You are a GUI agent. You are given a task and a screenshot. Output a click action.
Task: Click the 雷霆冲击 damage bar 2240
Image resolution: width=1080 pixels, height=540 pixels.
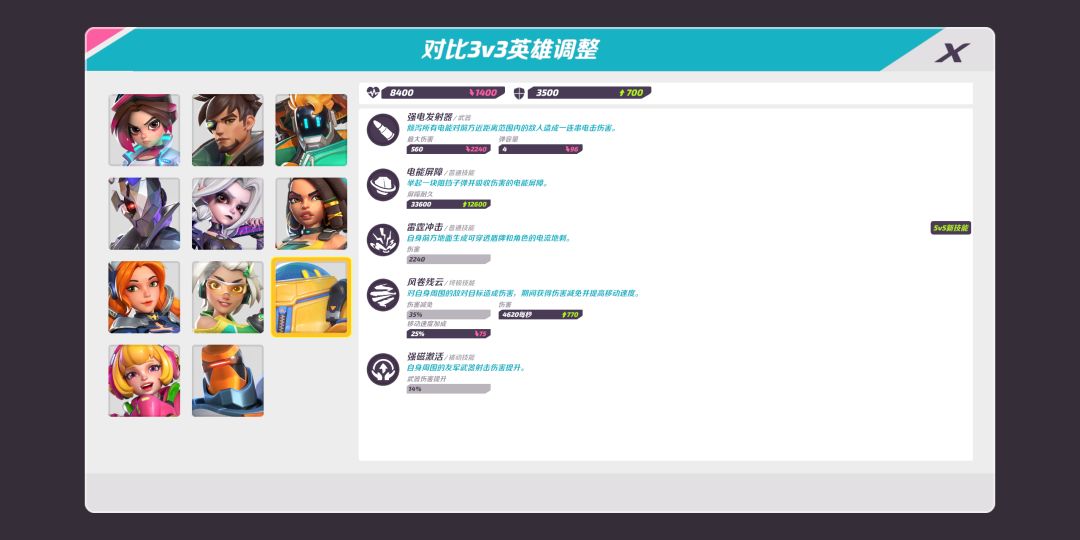448,259
